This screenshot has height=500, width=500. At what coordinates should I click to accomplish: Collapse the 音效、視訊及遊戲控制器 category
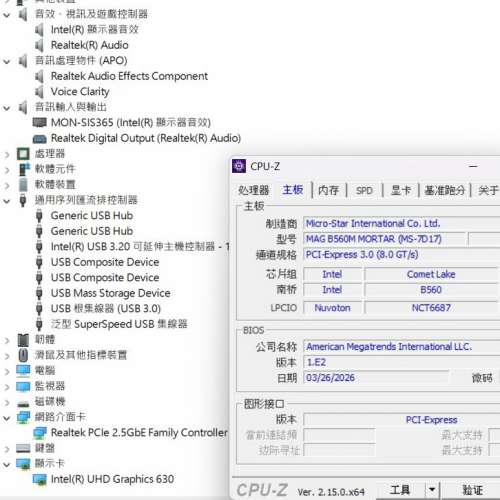[7, 15]
